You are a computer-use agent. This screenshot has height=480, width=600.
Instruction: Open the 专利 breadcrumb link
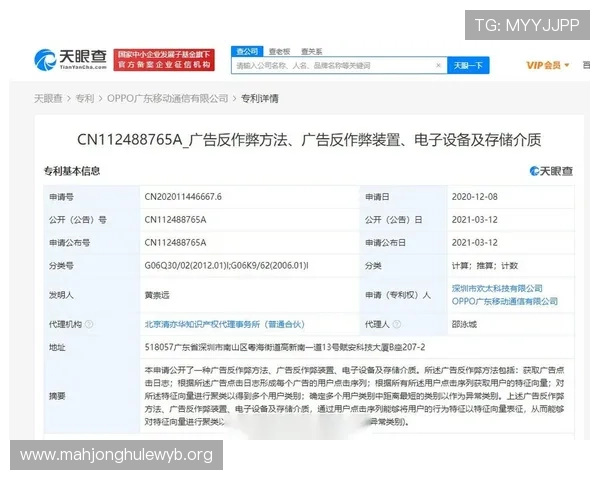(85, 99)
